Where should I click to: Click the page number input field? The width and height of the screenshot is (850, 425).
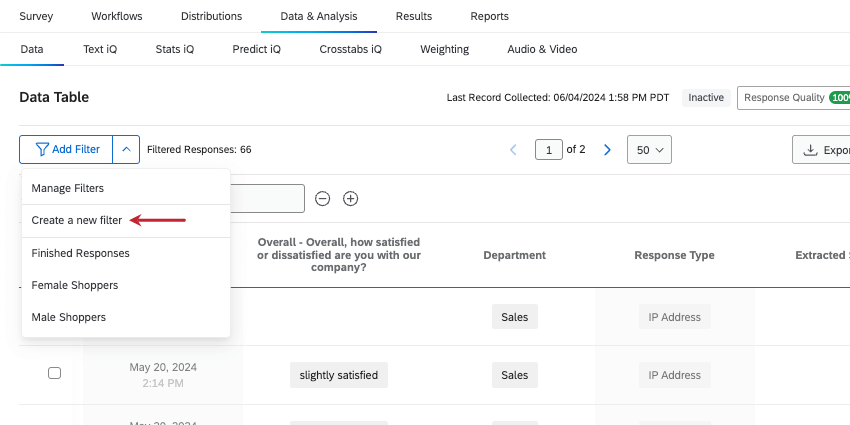(x=549, y=150)
